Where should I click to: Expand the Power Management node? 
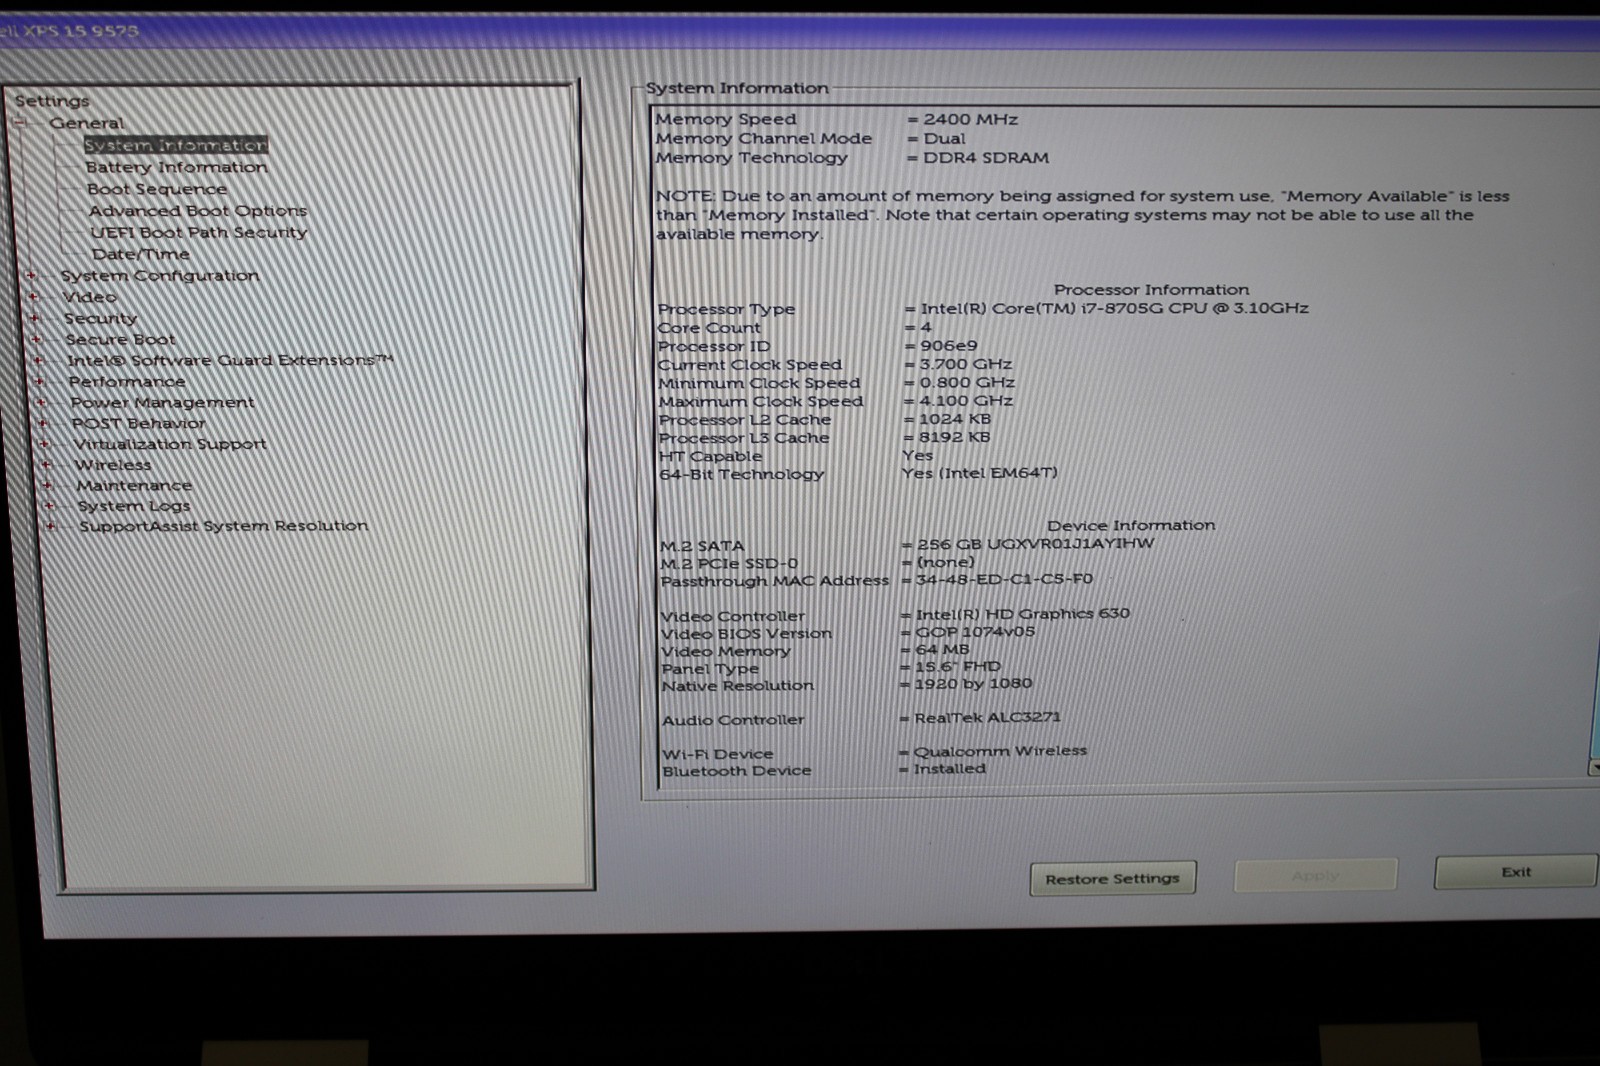pos(41,402)
